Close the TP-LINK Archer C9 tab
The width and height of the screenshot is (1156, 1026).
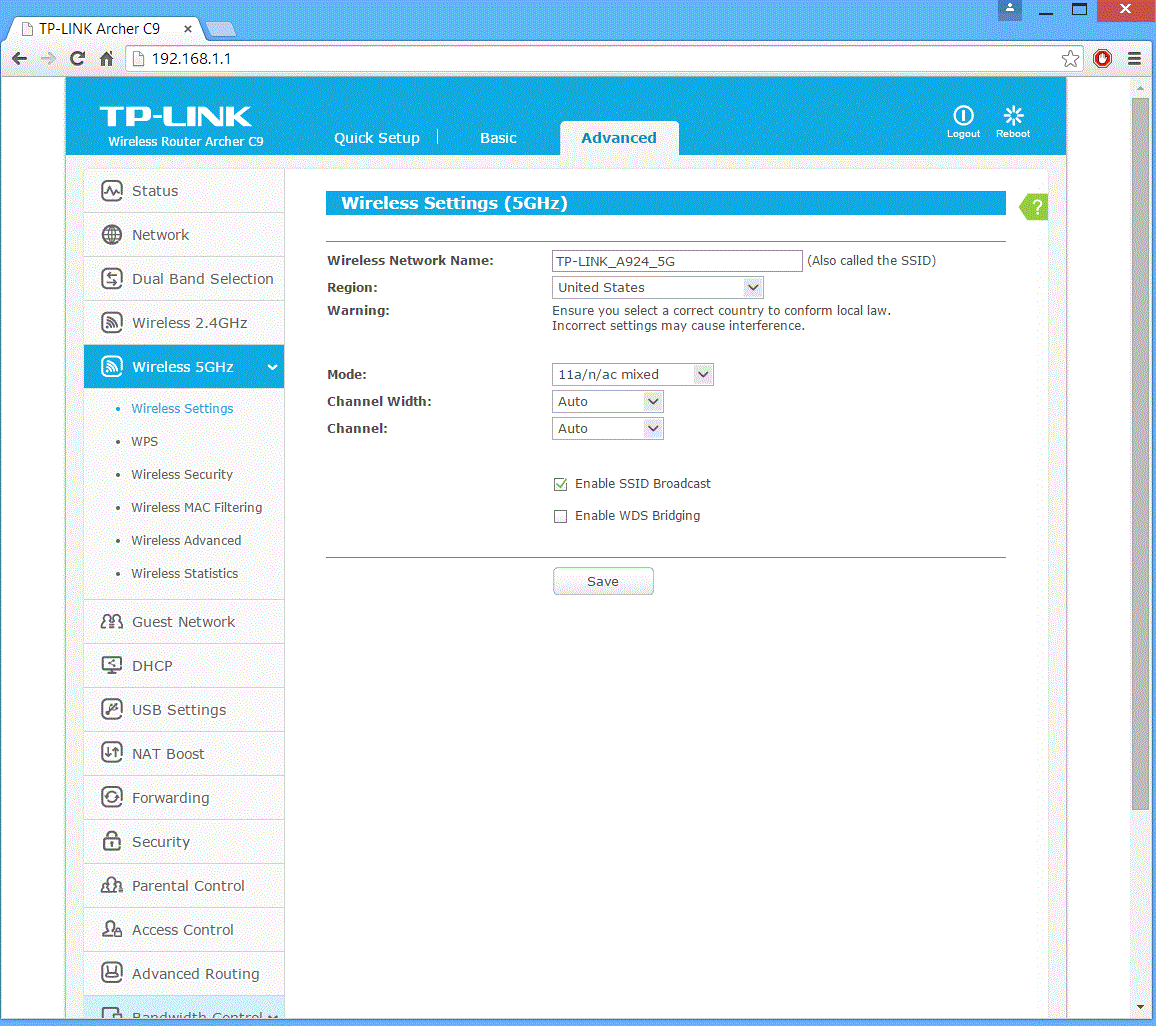[x=188, y=29]
